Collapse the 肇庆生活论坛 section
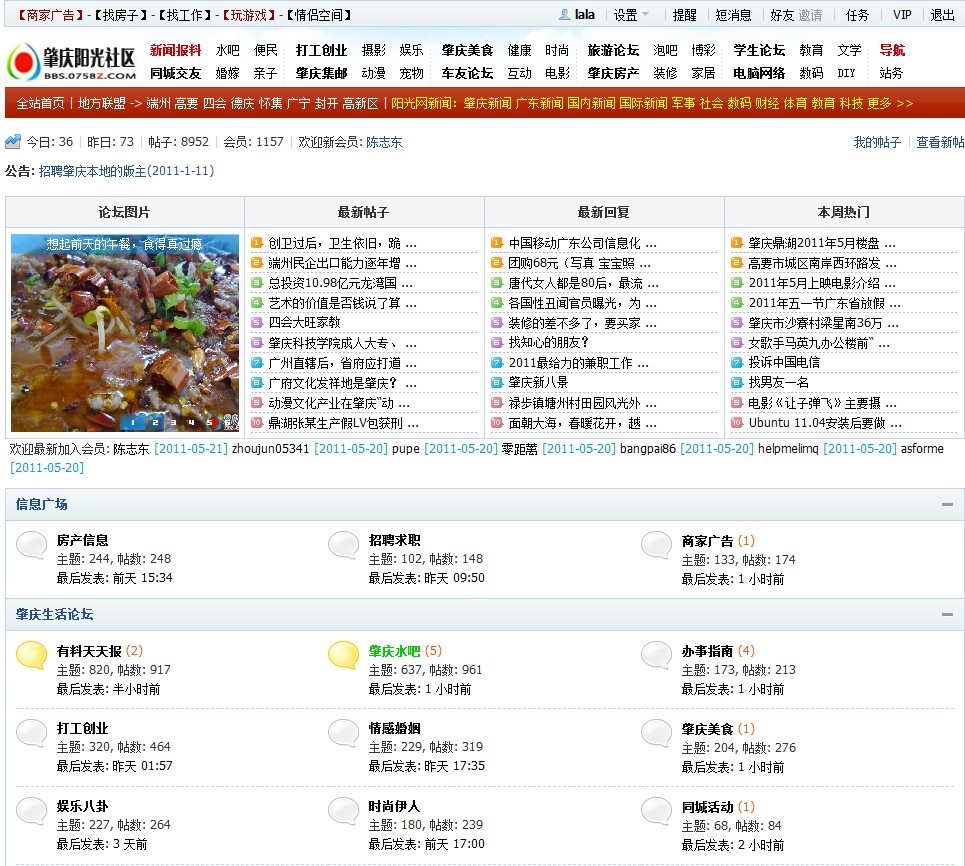Screen dimensions: 965x866 tap(947, 614)
